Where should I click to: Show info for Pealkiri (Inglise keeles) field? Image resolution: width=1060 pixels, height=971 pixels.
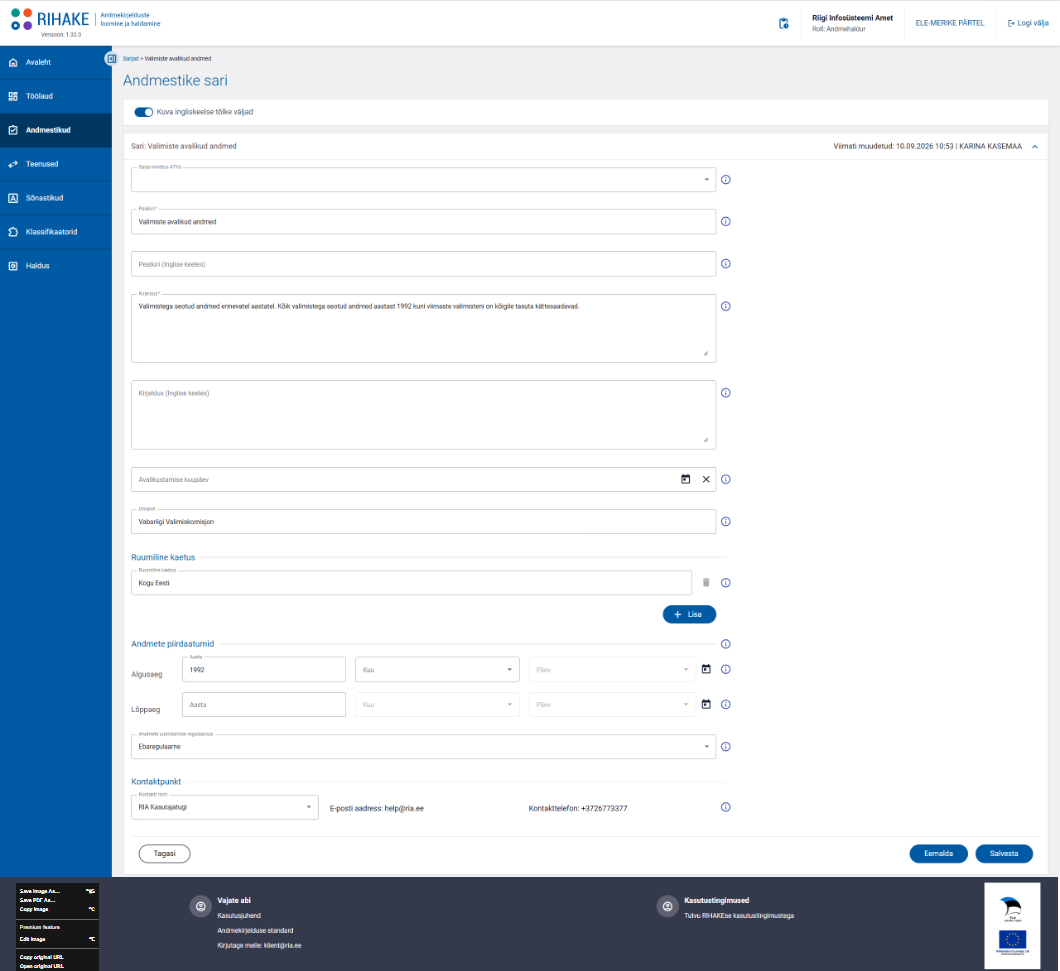click(x=726, y=264)
